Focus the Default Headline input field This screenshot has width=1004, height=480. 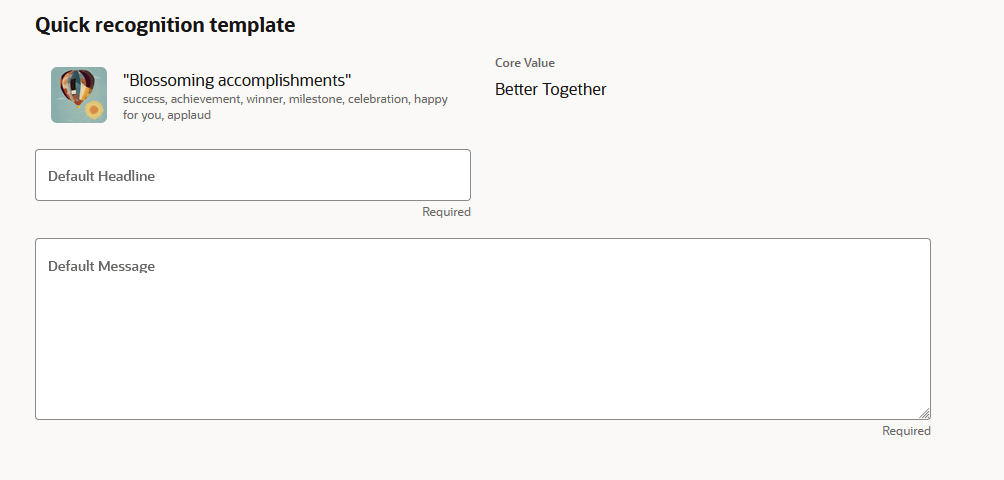coord(252,175)
